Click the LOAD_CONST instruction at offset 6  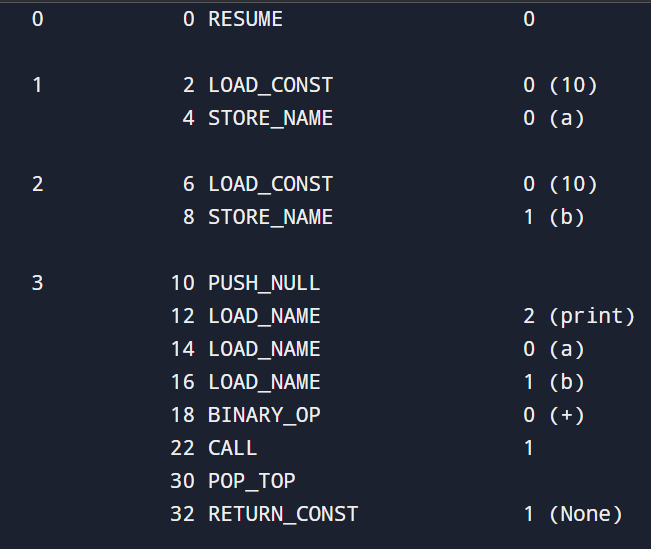pos(270,184)
